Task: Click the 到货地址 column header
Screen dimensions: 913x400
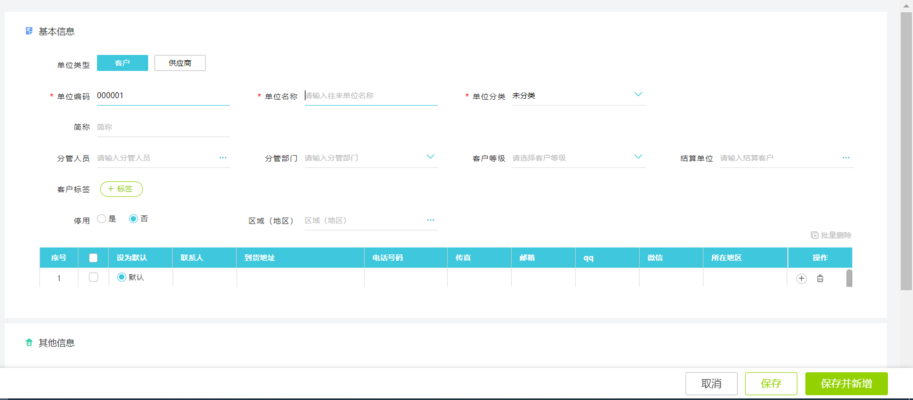Action: (x=300, y=257)
